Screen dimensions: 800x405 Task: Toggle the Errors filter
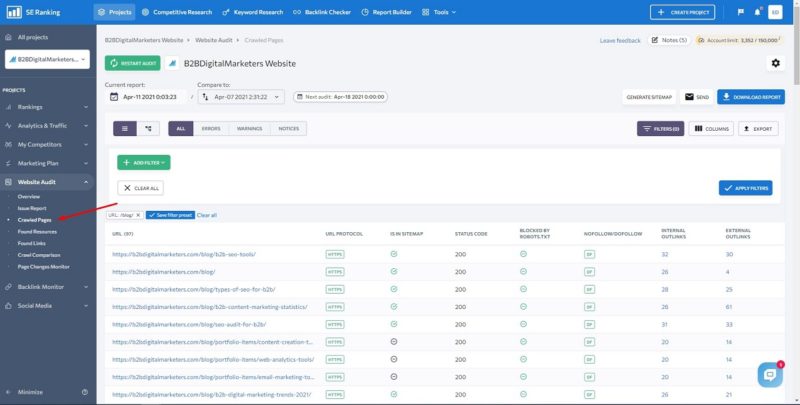211,129
